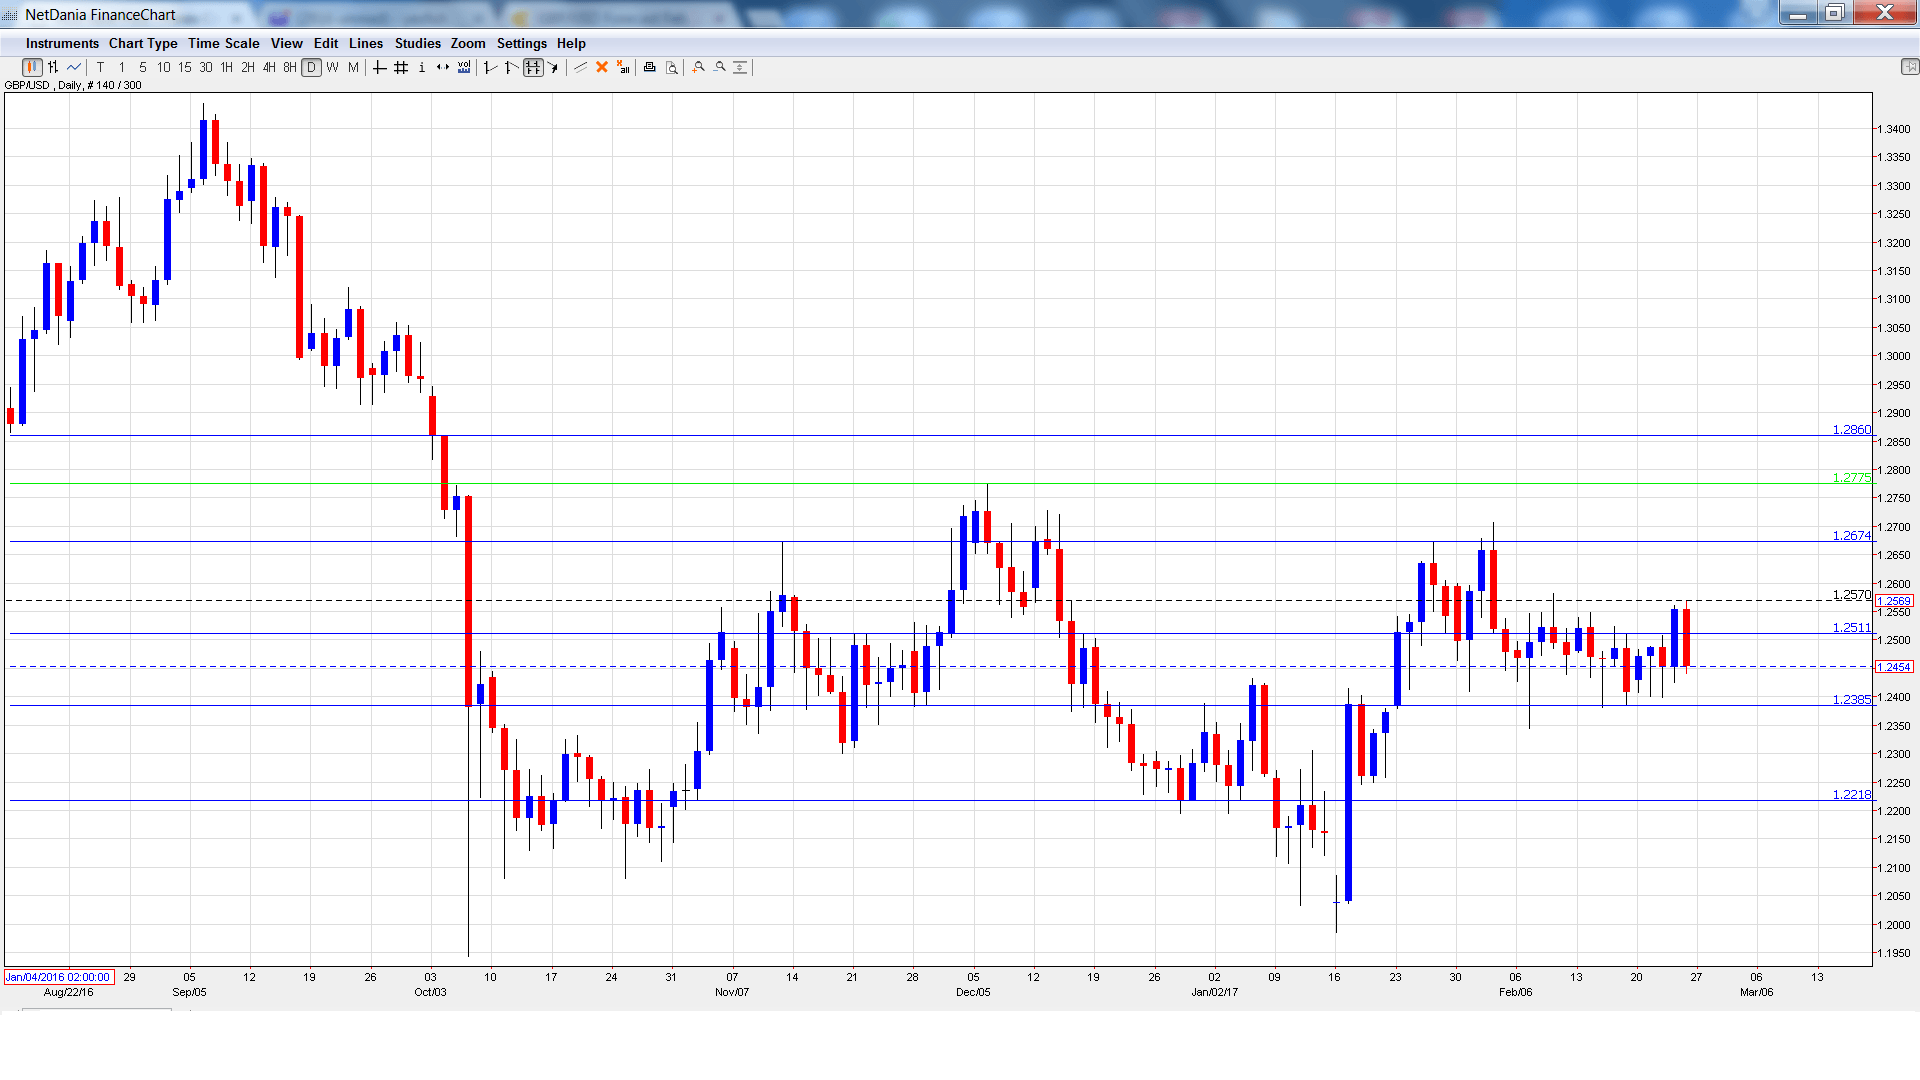Open the Studies menu
This screenshot has height=1080, width=1920.
point(417,44)
